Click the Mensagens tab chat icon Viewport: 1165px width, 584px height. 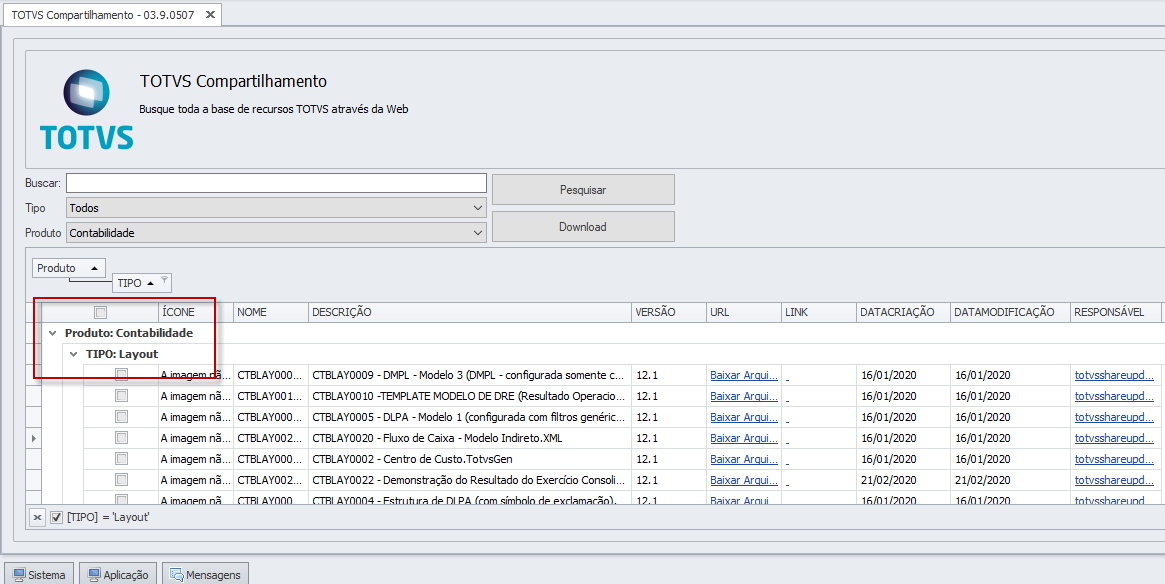pyautogui.click(x=177, y=575)
